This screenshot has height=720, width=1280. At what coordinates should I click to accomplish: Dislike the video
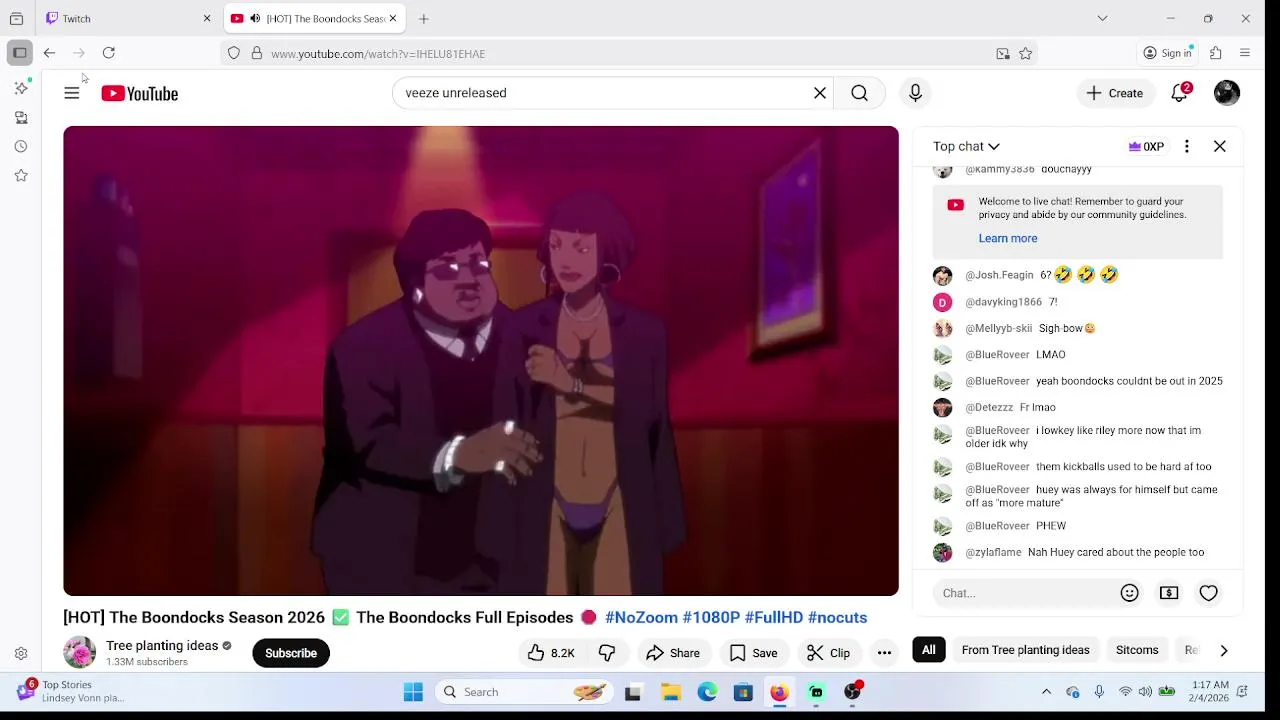tap(607, 653)
